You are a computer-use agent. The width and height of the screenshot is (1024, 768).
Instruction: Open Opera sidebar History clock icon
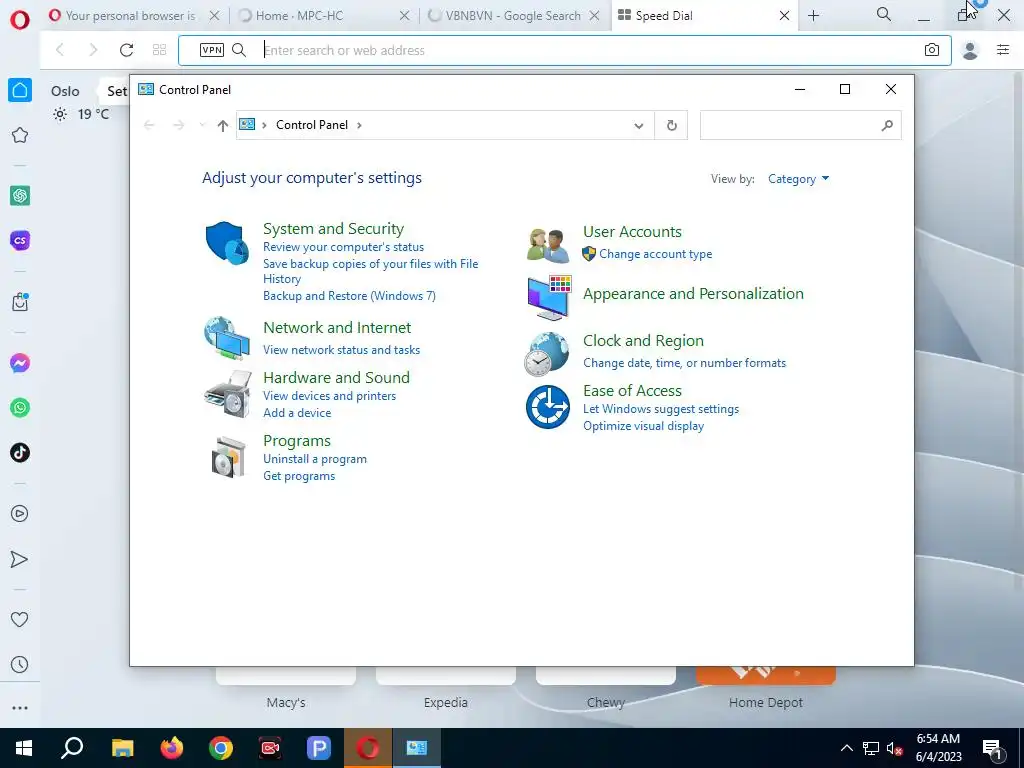point(20,665)
